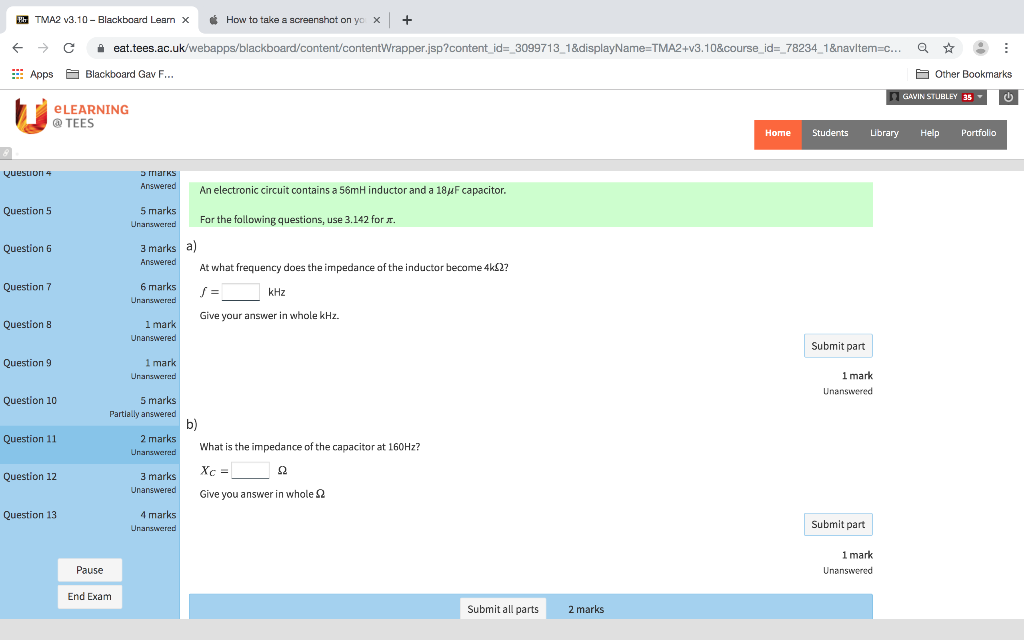
Task: Go back to the previous page
Action: click(x=18, y=48)
